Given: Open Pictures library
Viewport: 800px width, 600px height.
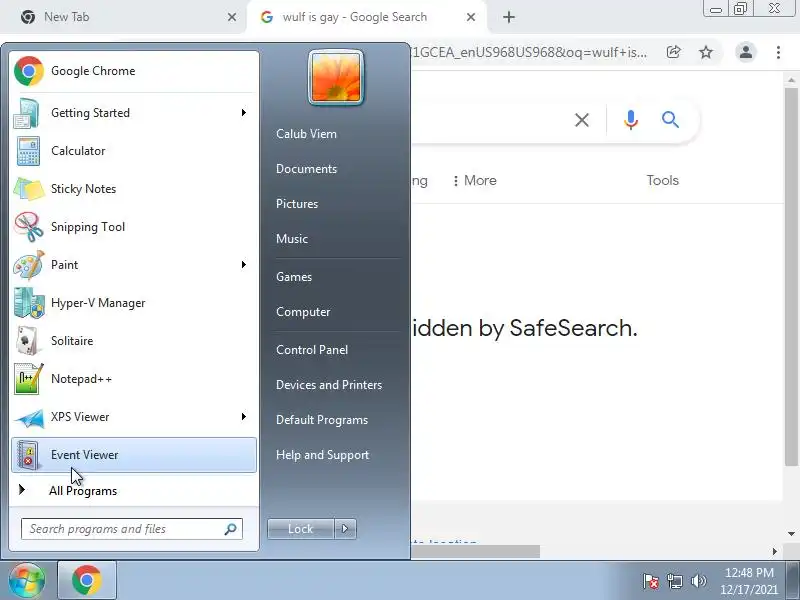Looking at the screenshot, I should click(x=297, y=204).
